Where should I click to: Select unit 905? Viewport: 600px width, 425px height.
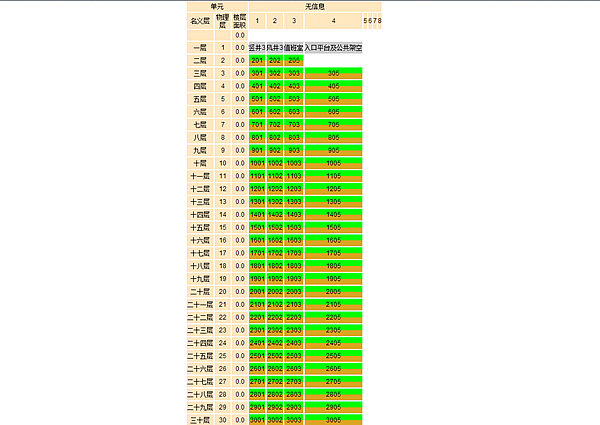click(333, 150)
